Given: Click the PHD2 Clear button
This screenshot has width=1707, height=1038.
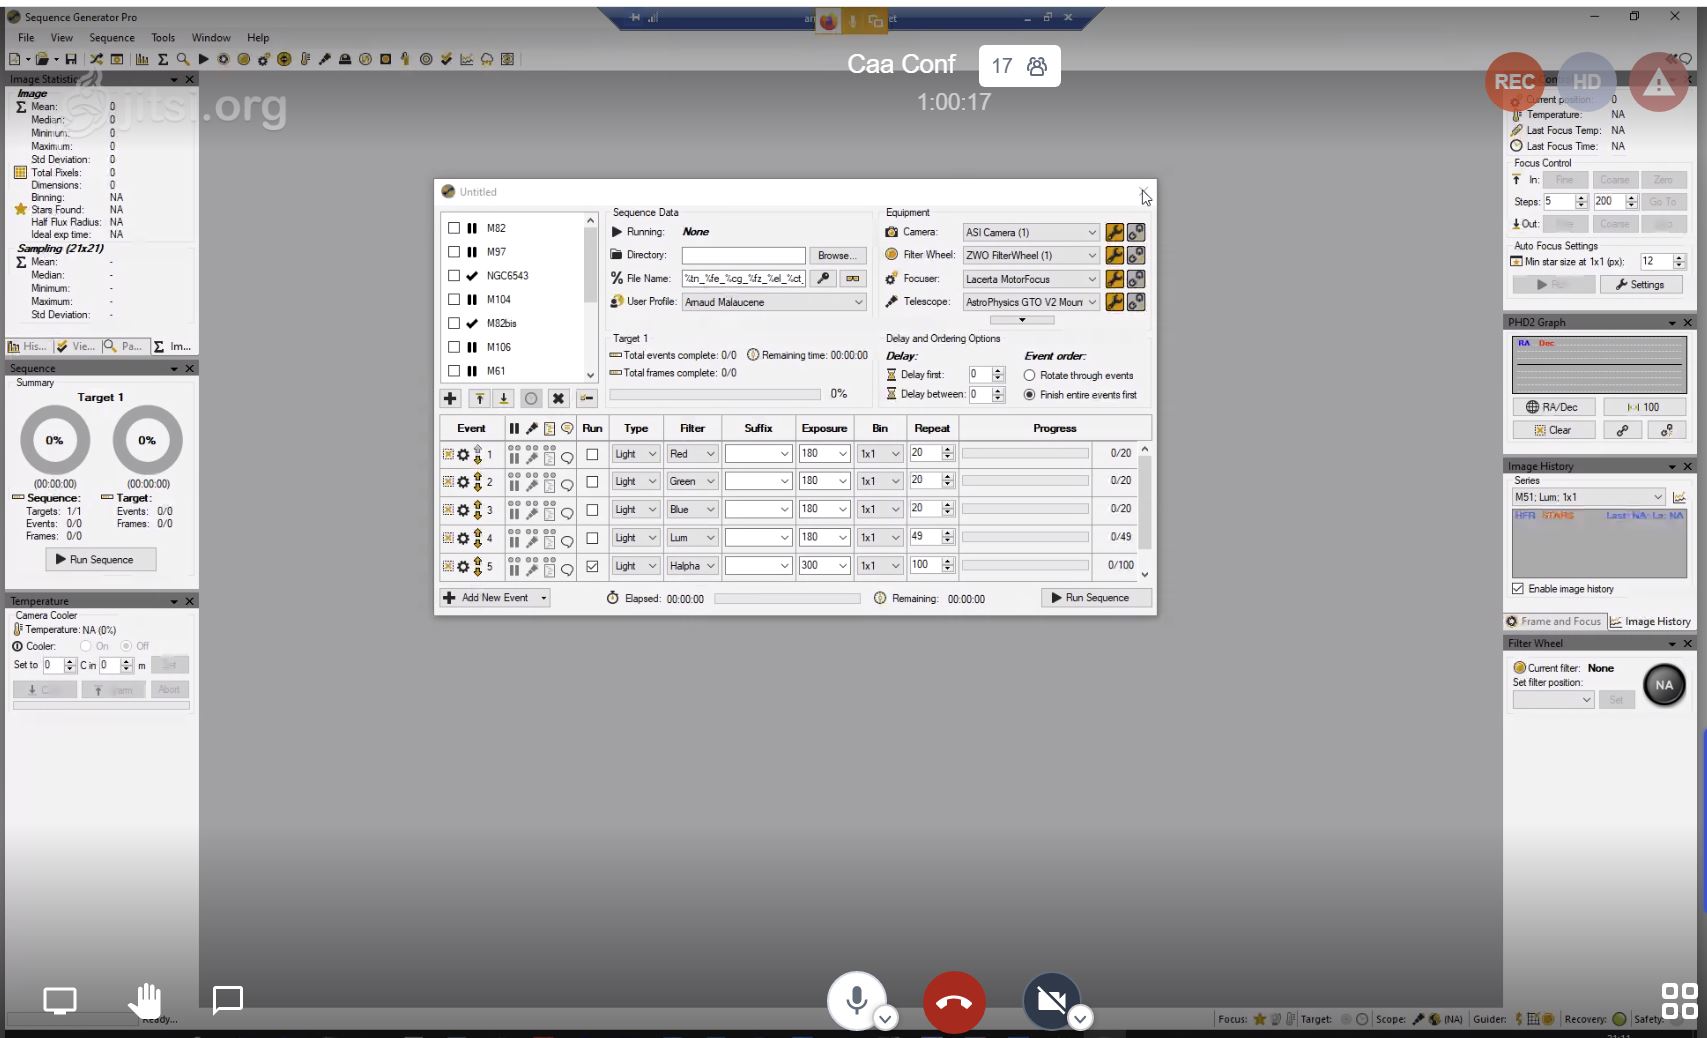Looking at the screenshot, I should (x=1552, y=430).
